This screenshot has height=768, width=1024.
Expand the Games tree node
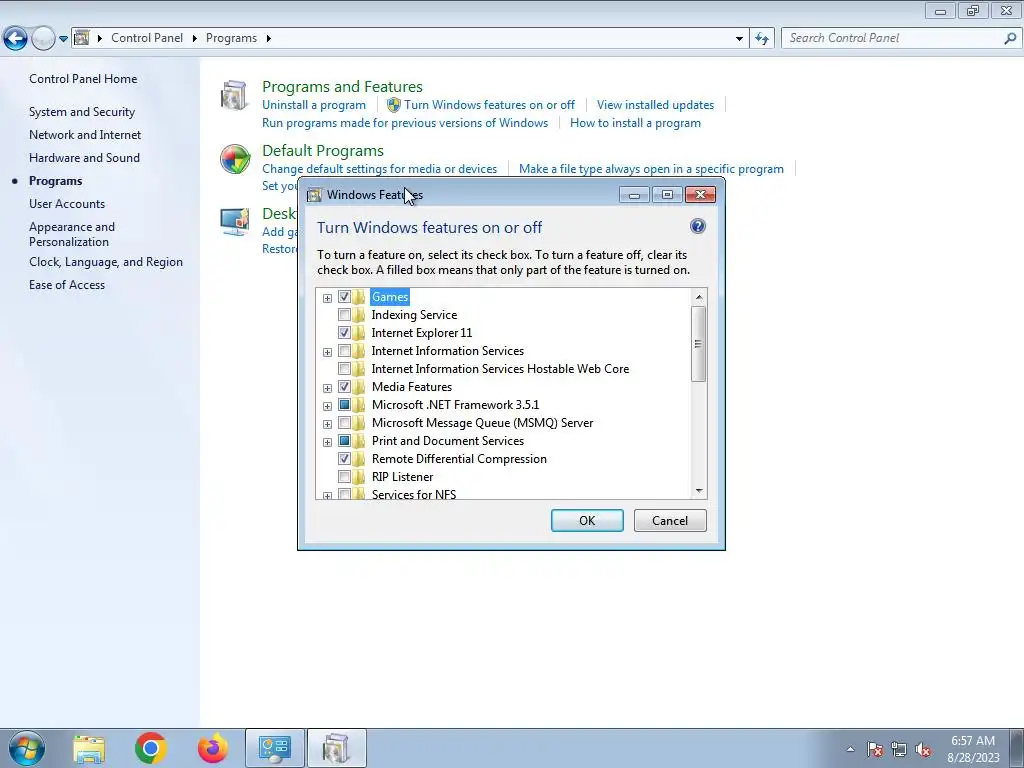(x=327, y=298)
